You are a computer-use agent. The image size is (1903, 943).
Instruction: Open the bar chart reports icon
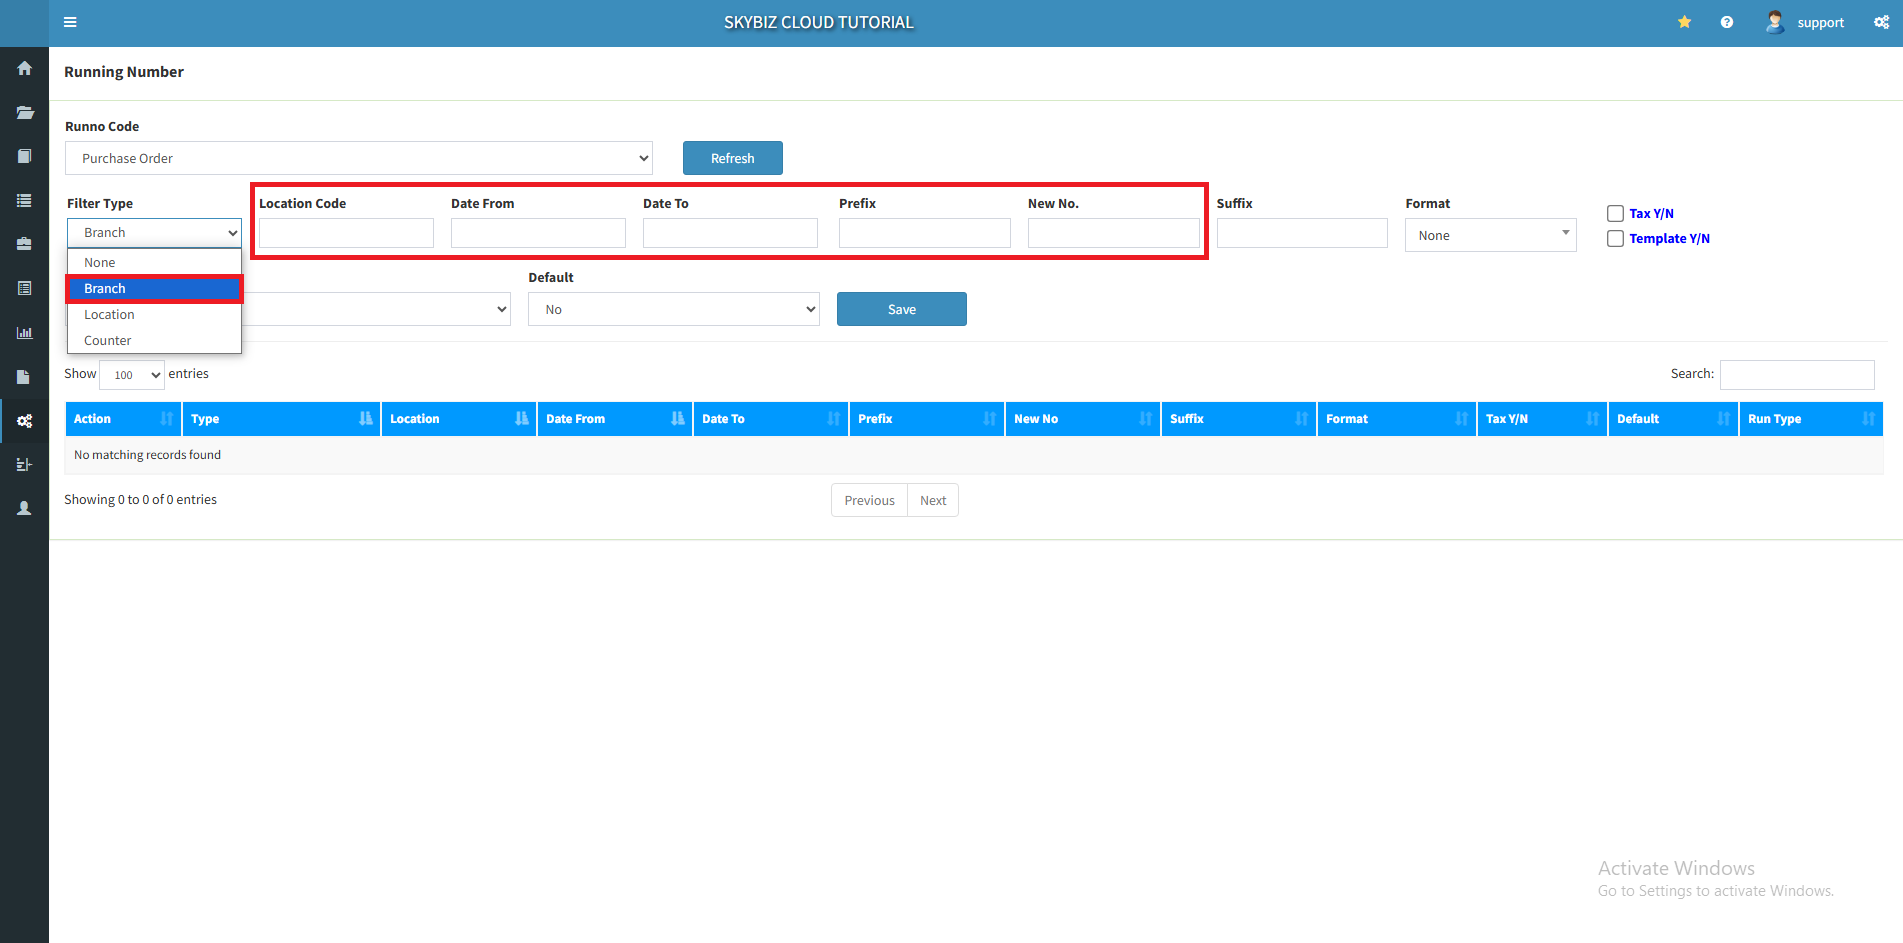pos(24,332)
